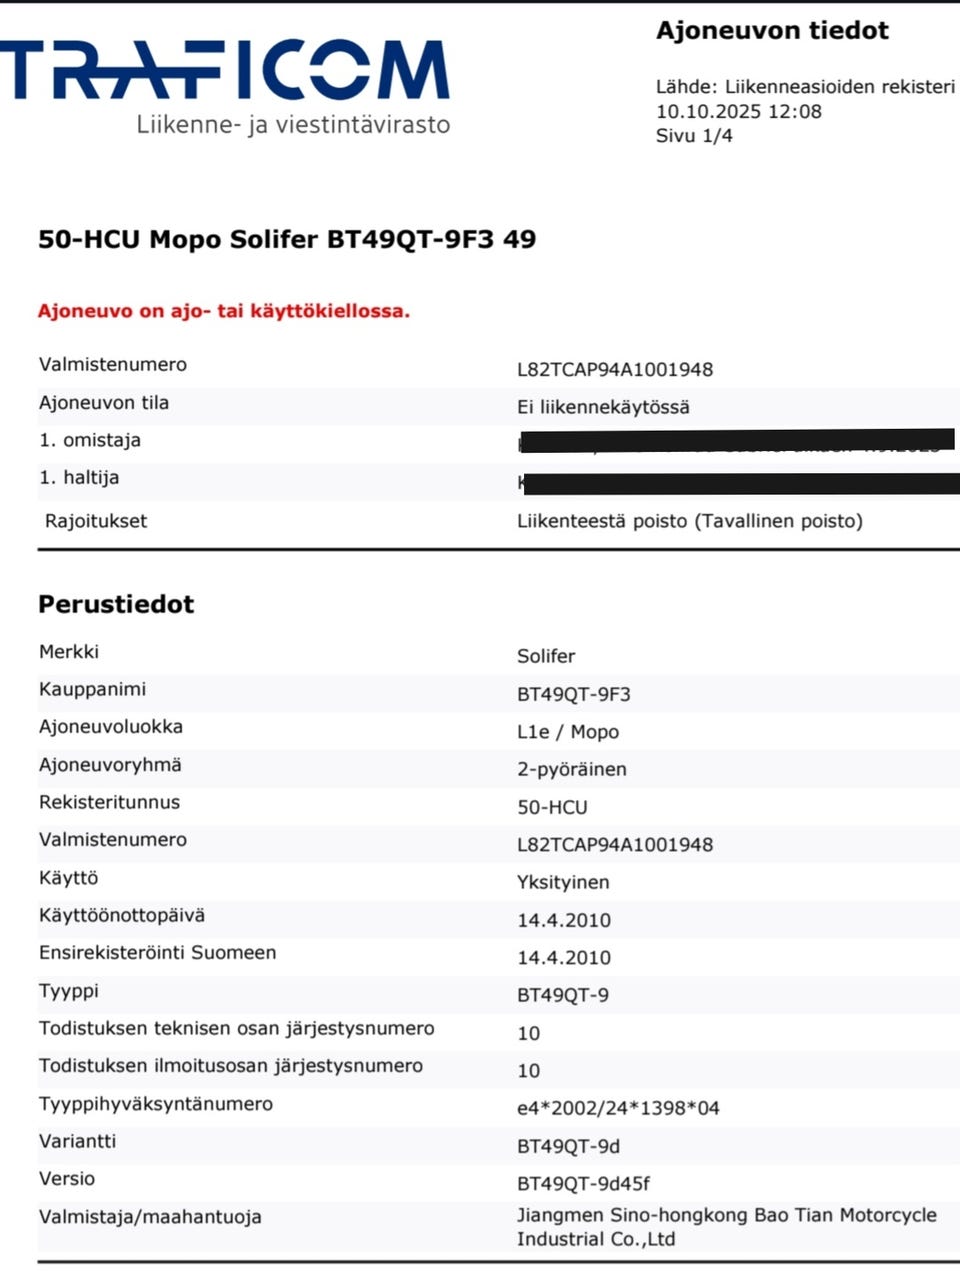Click the brand value "Solifer"

tap(546, 656)
